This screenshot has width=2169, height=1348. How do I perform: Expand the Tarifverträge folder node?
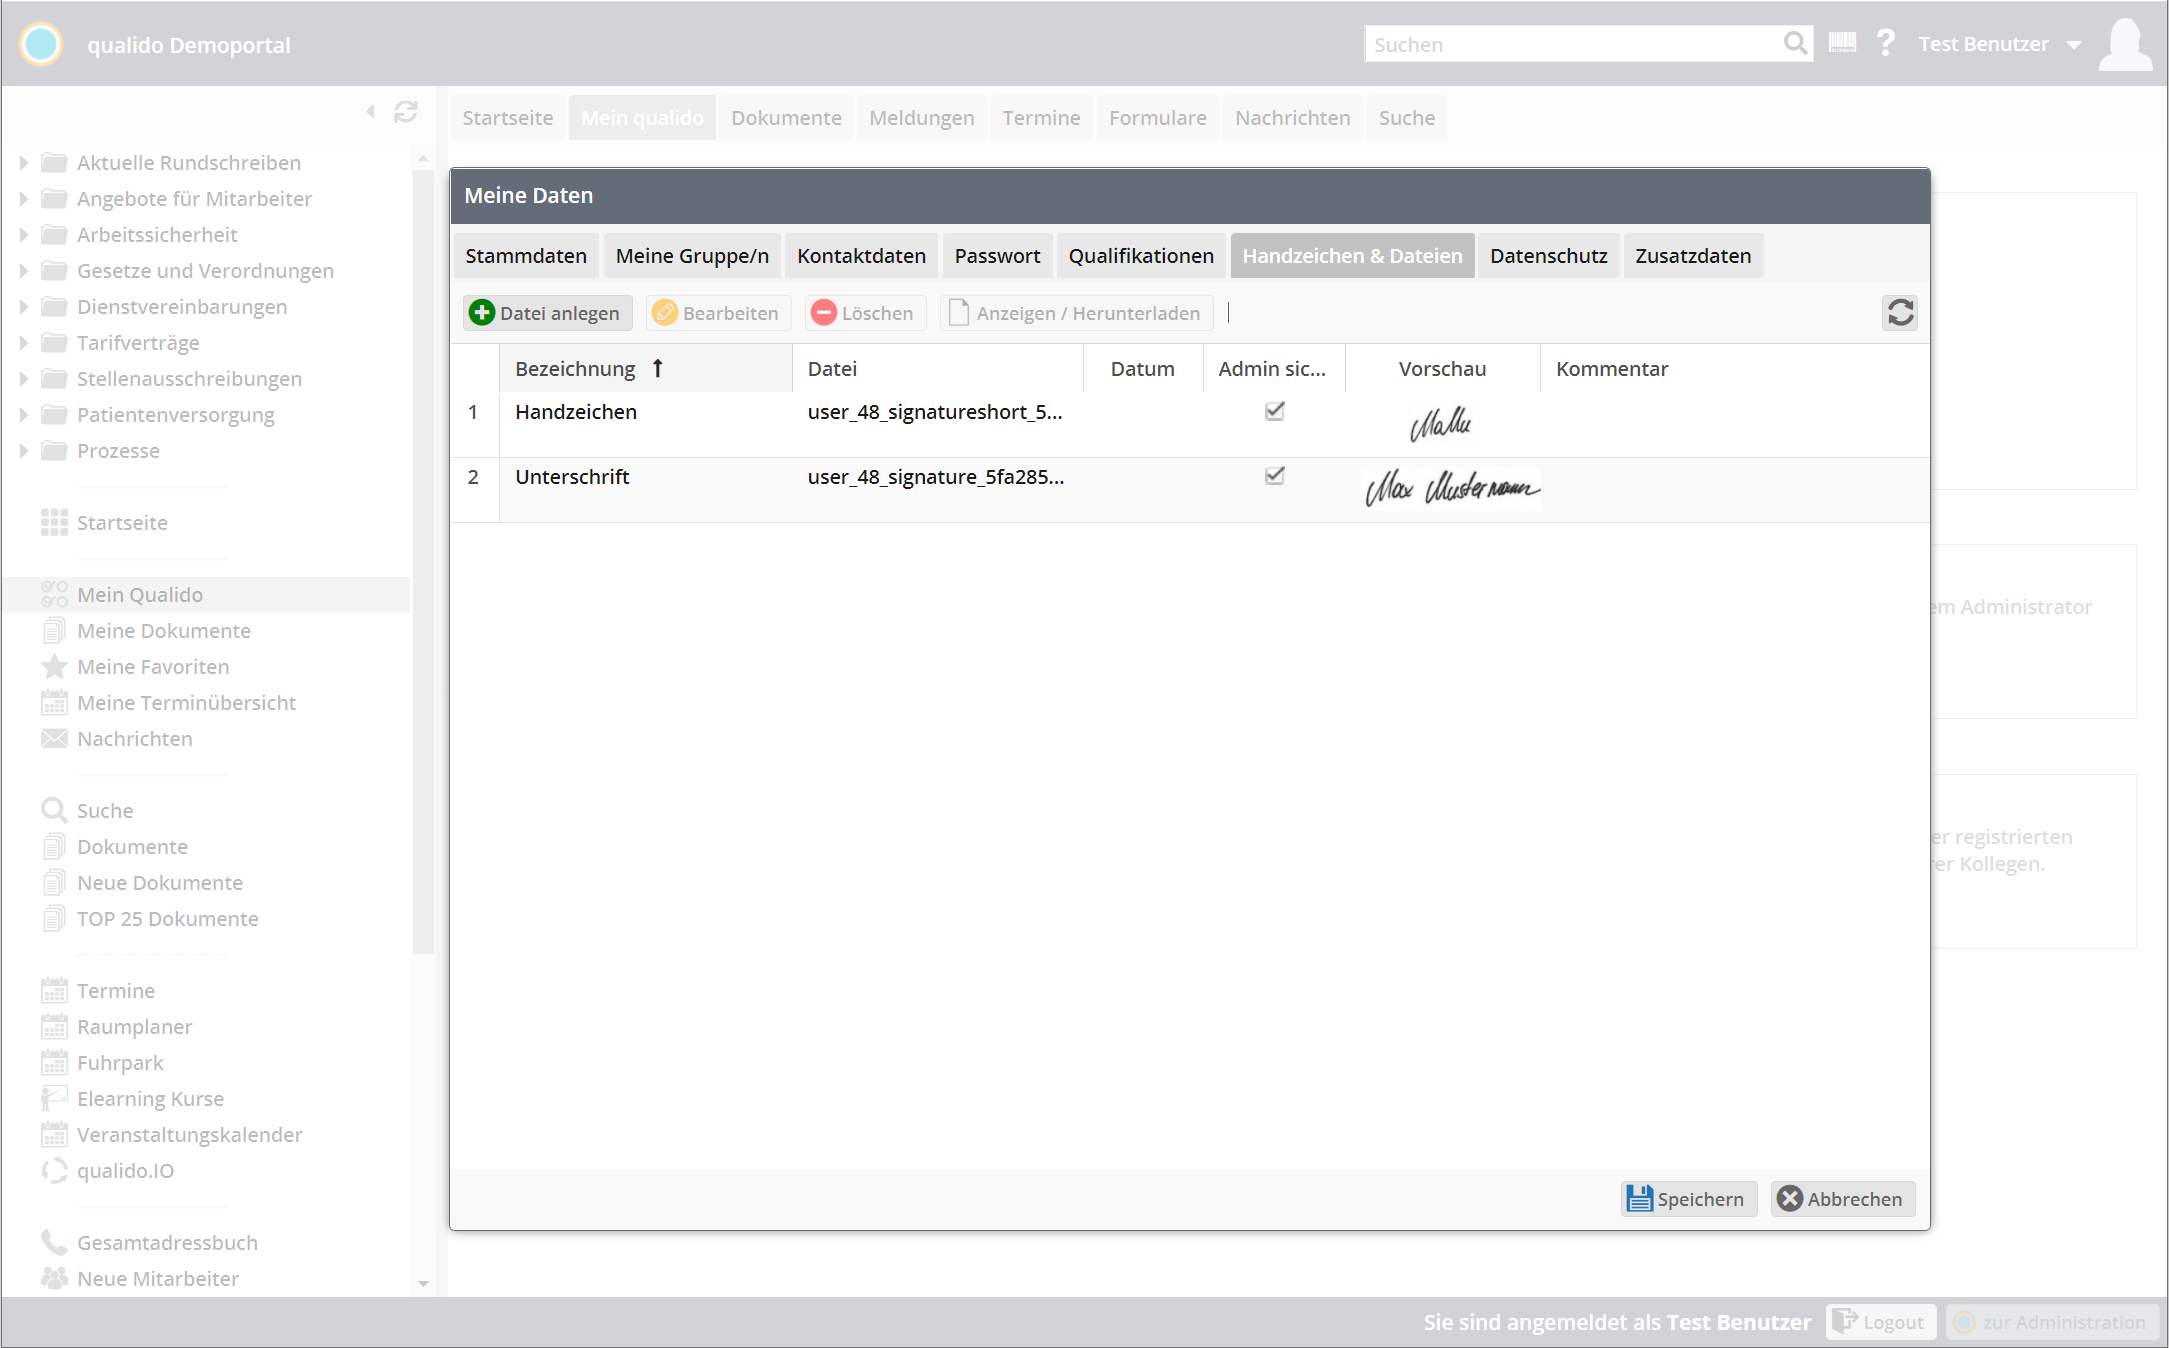pyautogui.click(x=23, y=343)
